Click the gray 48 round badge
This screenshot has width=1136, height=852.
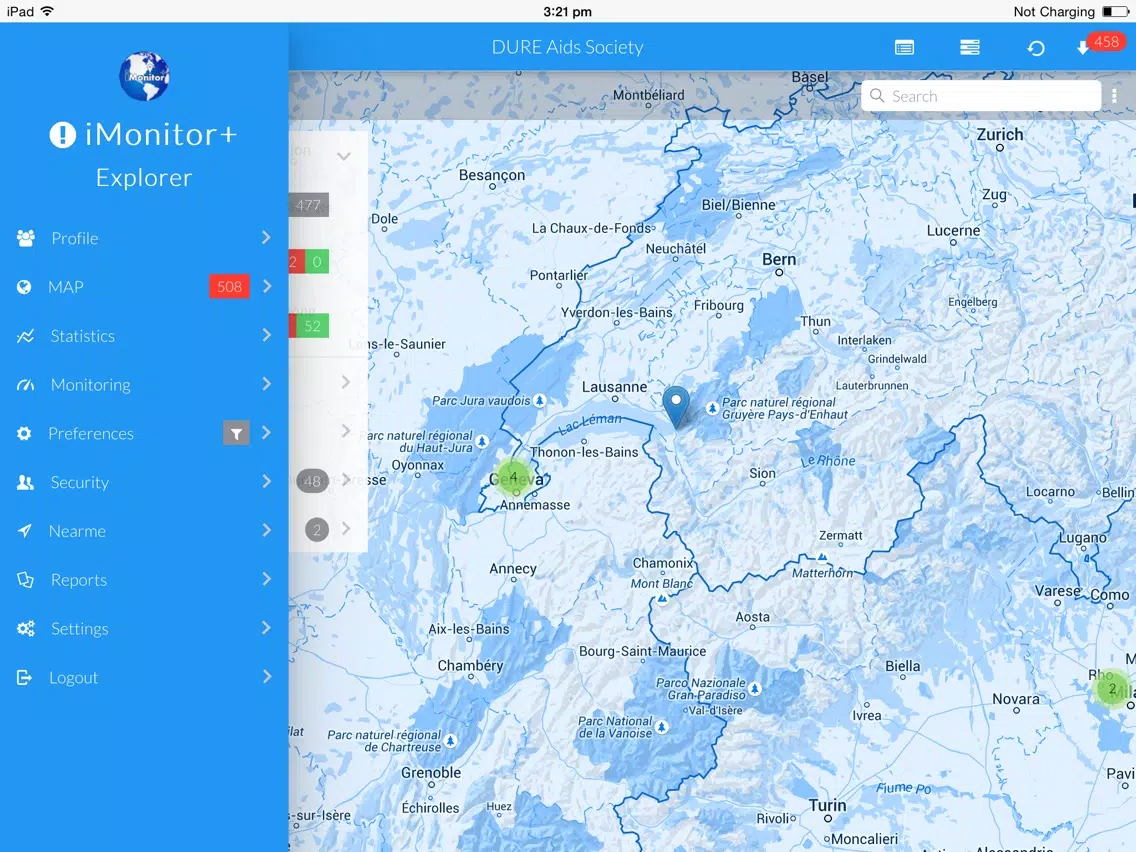point(313,481)
